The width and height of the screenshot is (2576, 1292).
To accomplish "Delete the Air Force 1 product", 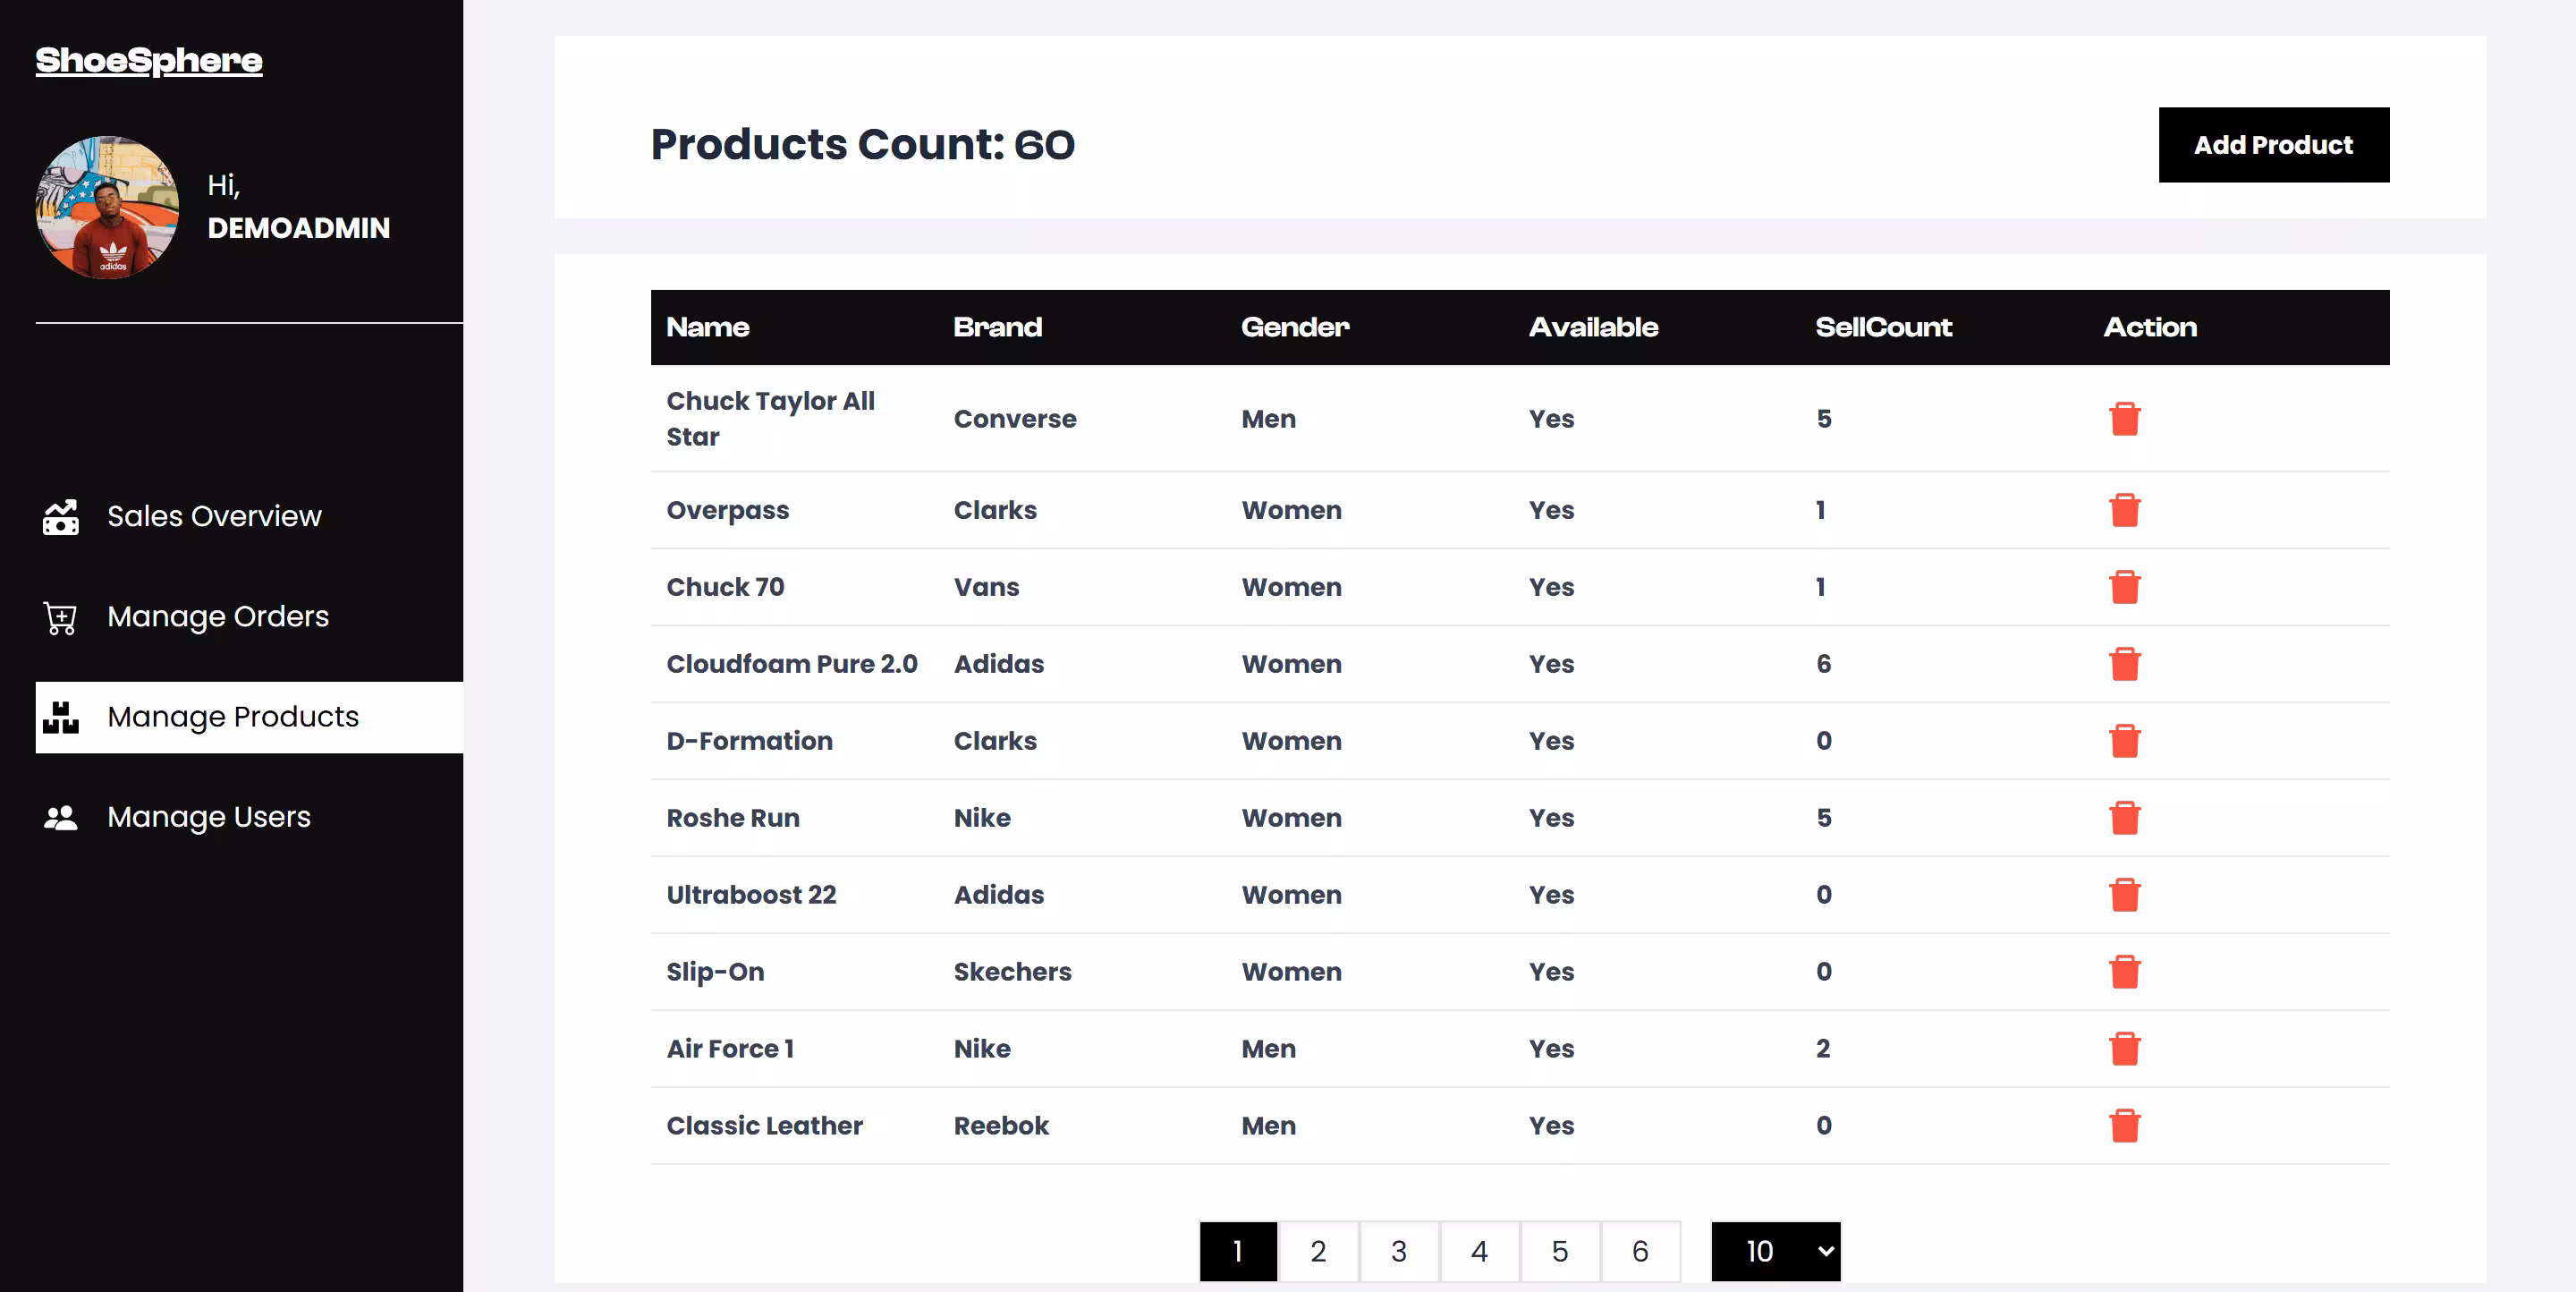I will coord(2124,1049).
